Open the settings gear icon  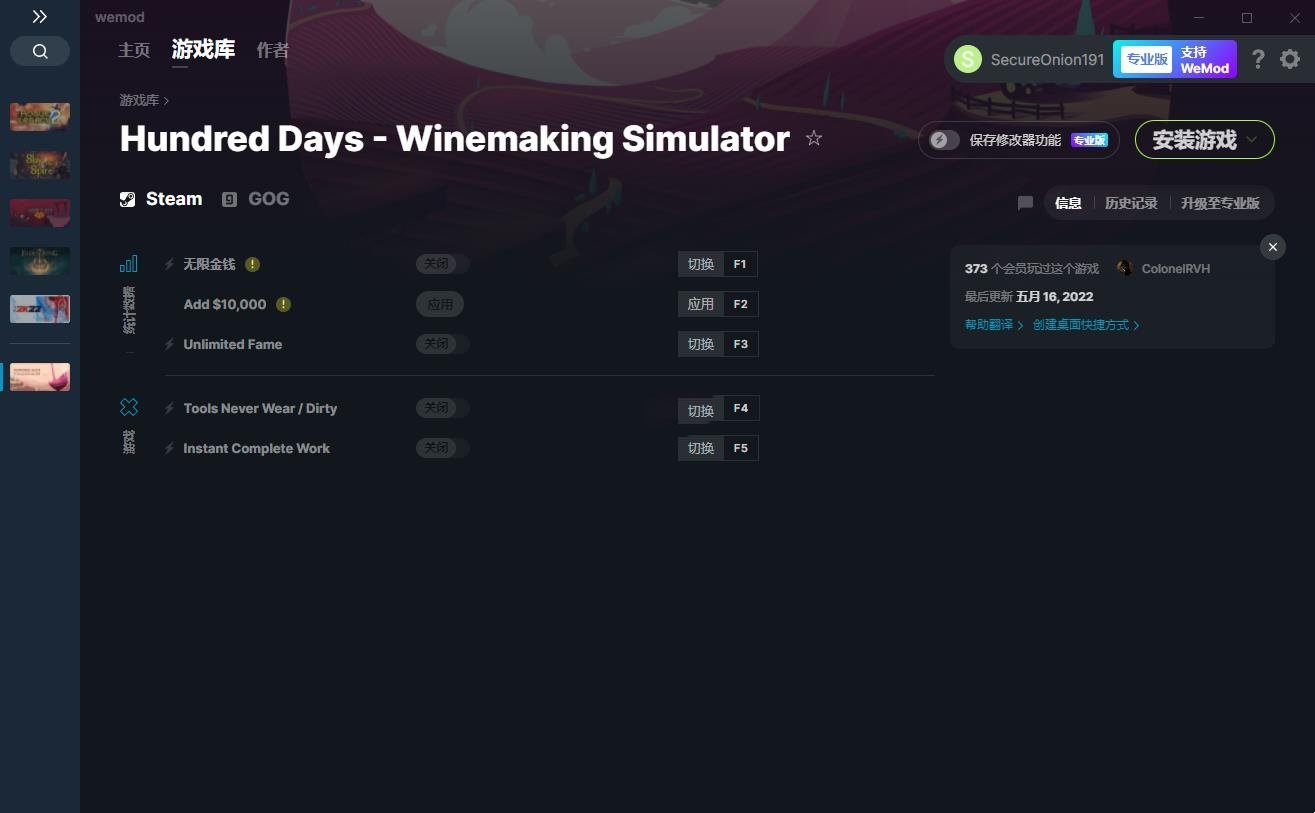1290,59
